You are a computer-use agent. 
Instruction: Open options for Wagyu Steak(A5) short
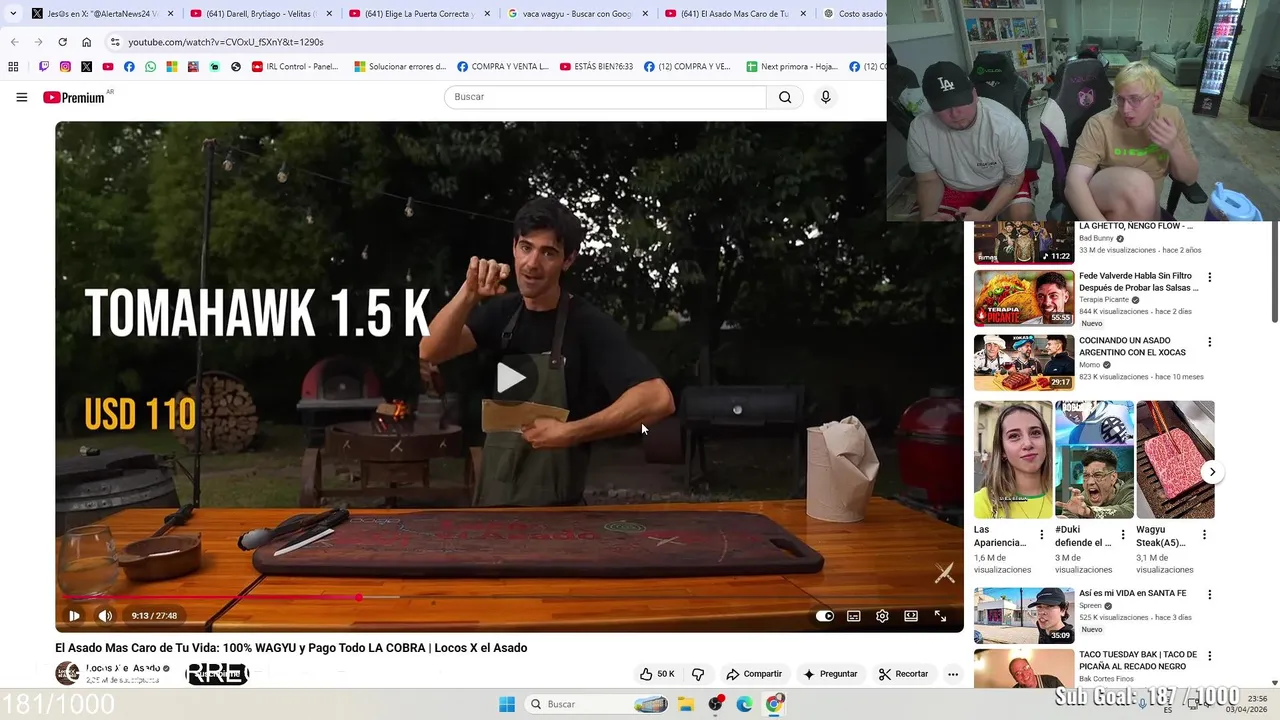point(1203,535)
